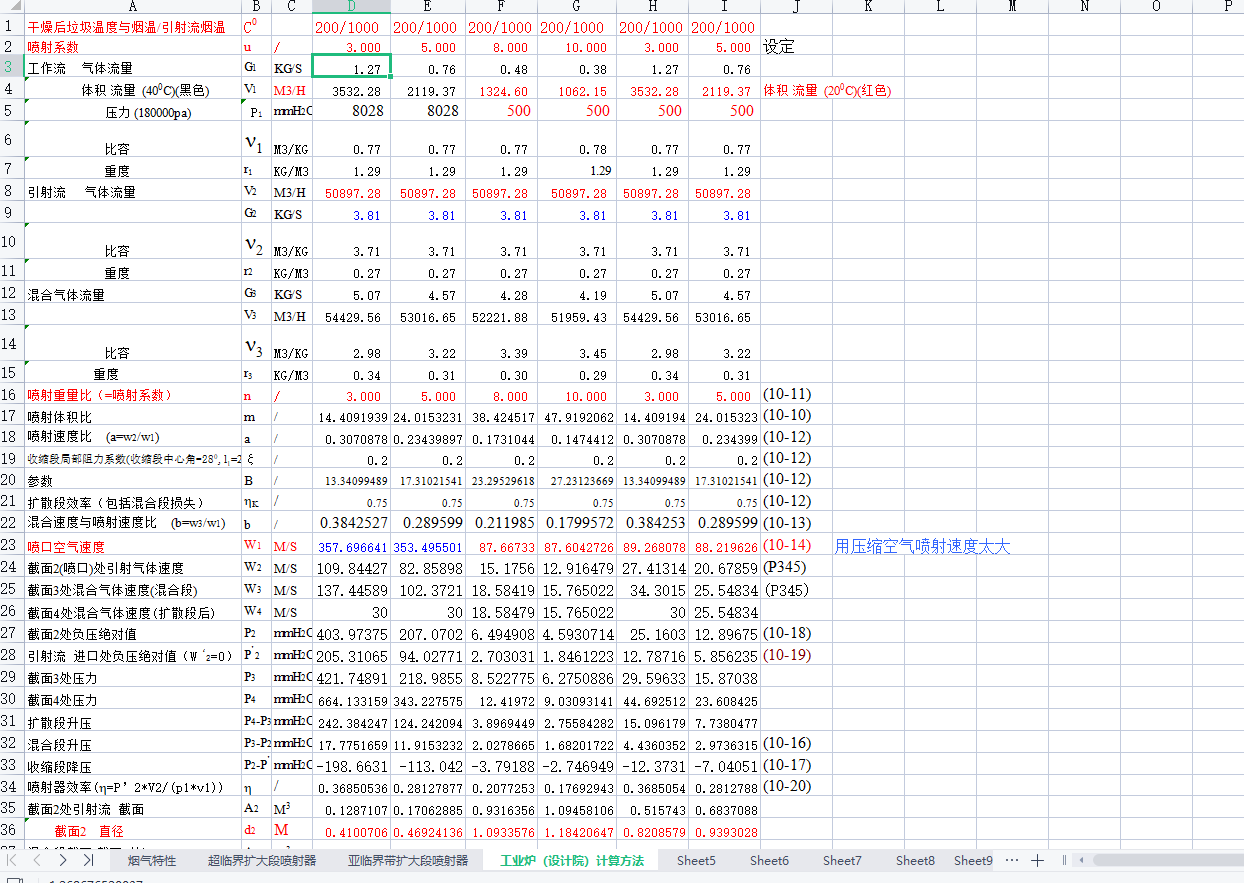Viewport: 1244px width, 883px height.
Task: Select the 工业炉 (设计院) 计算方法 tab
Action: click(572, 860)
